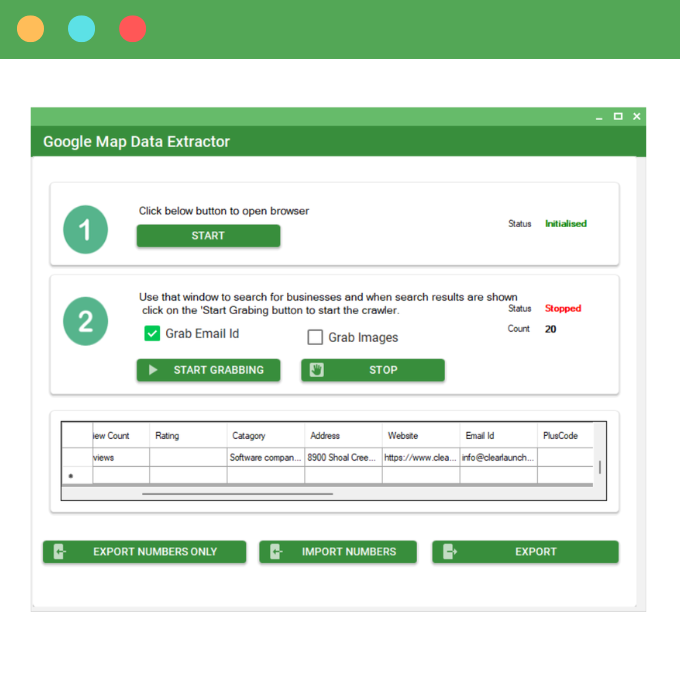Viewport: 680px width, 680px height.
Task: Click the hand icon on Stop button
Action: 317,370
